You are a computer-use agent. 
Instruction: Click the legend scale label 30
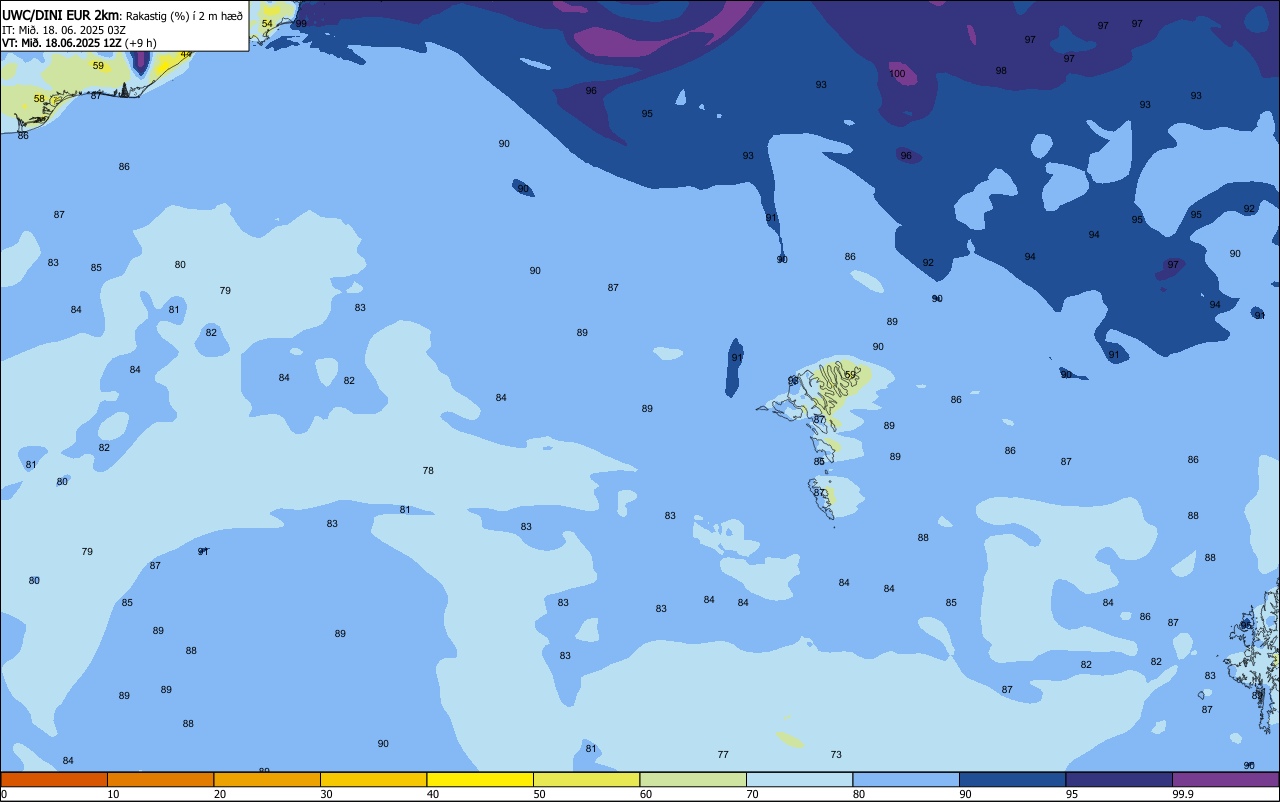326,794
